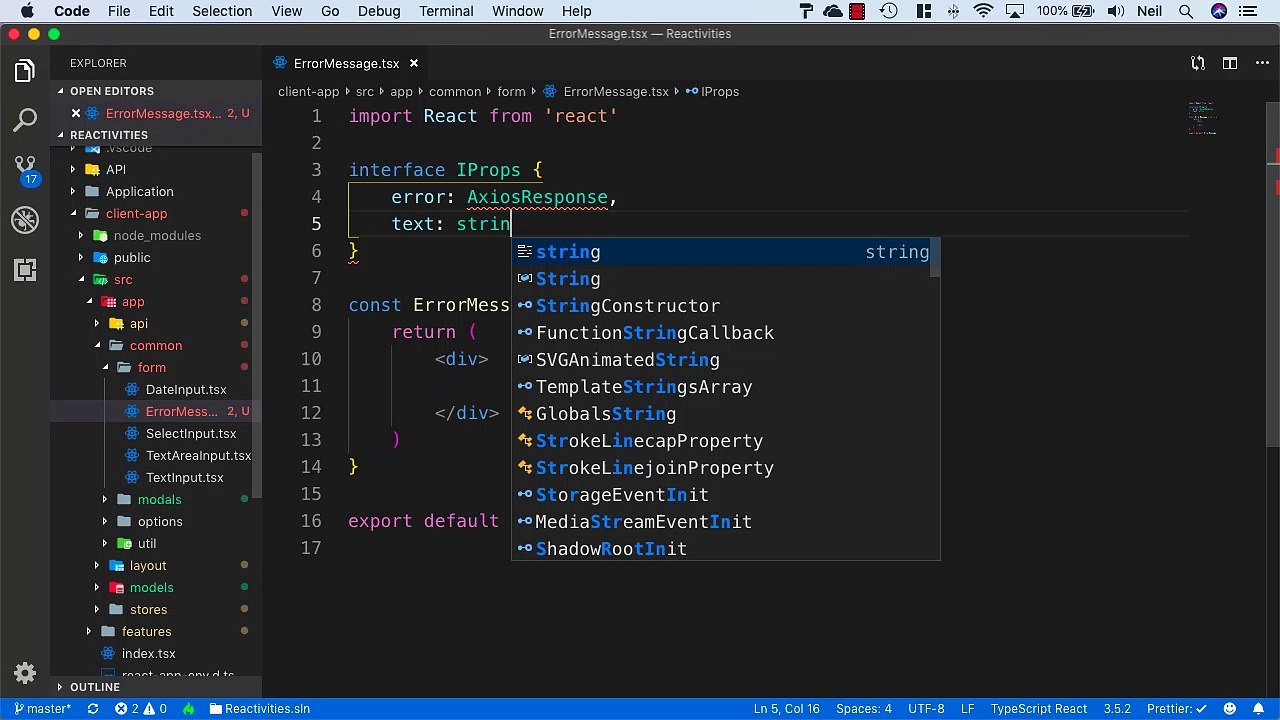Click the Ln 5, Col 16 status item
Viewport: 1280px width, 720px height.
coord(786,708)
